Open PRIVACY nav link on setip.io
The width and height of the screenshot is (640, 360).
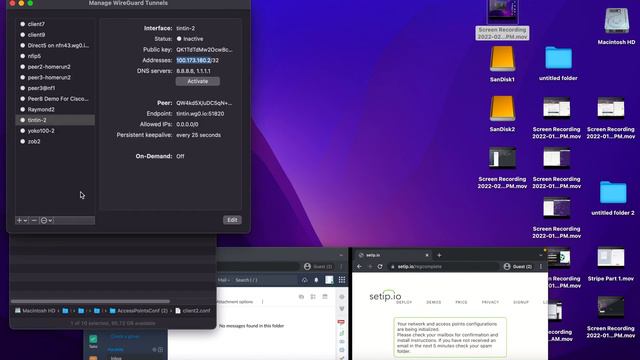point(490,302)
